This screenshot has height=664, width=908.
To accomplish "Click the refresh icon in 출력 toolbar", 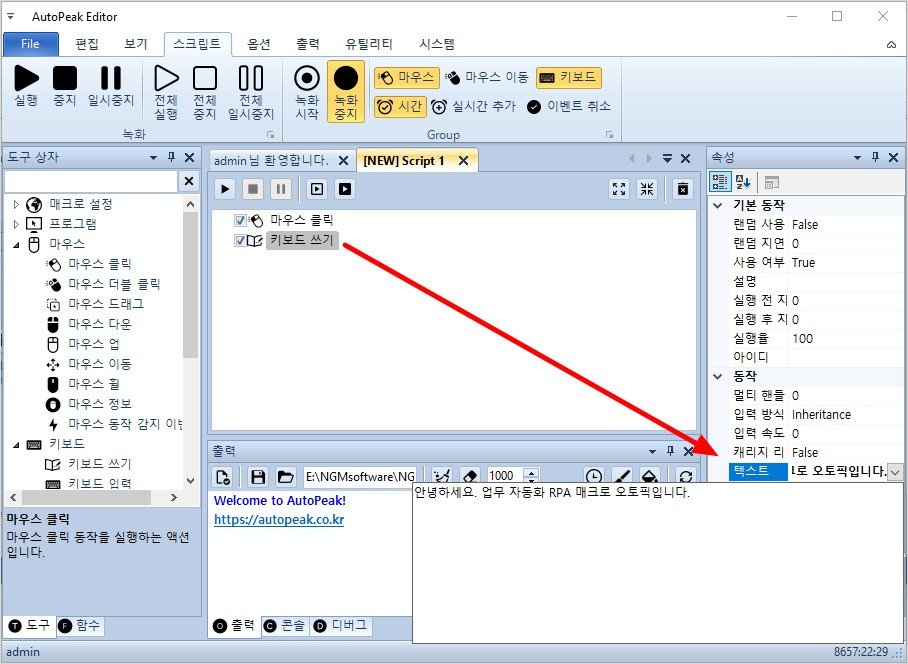I will coord(686,477).
